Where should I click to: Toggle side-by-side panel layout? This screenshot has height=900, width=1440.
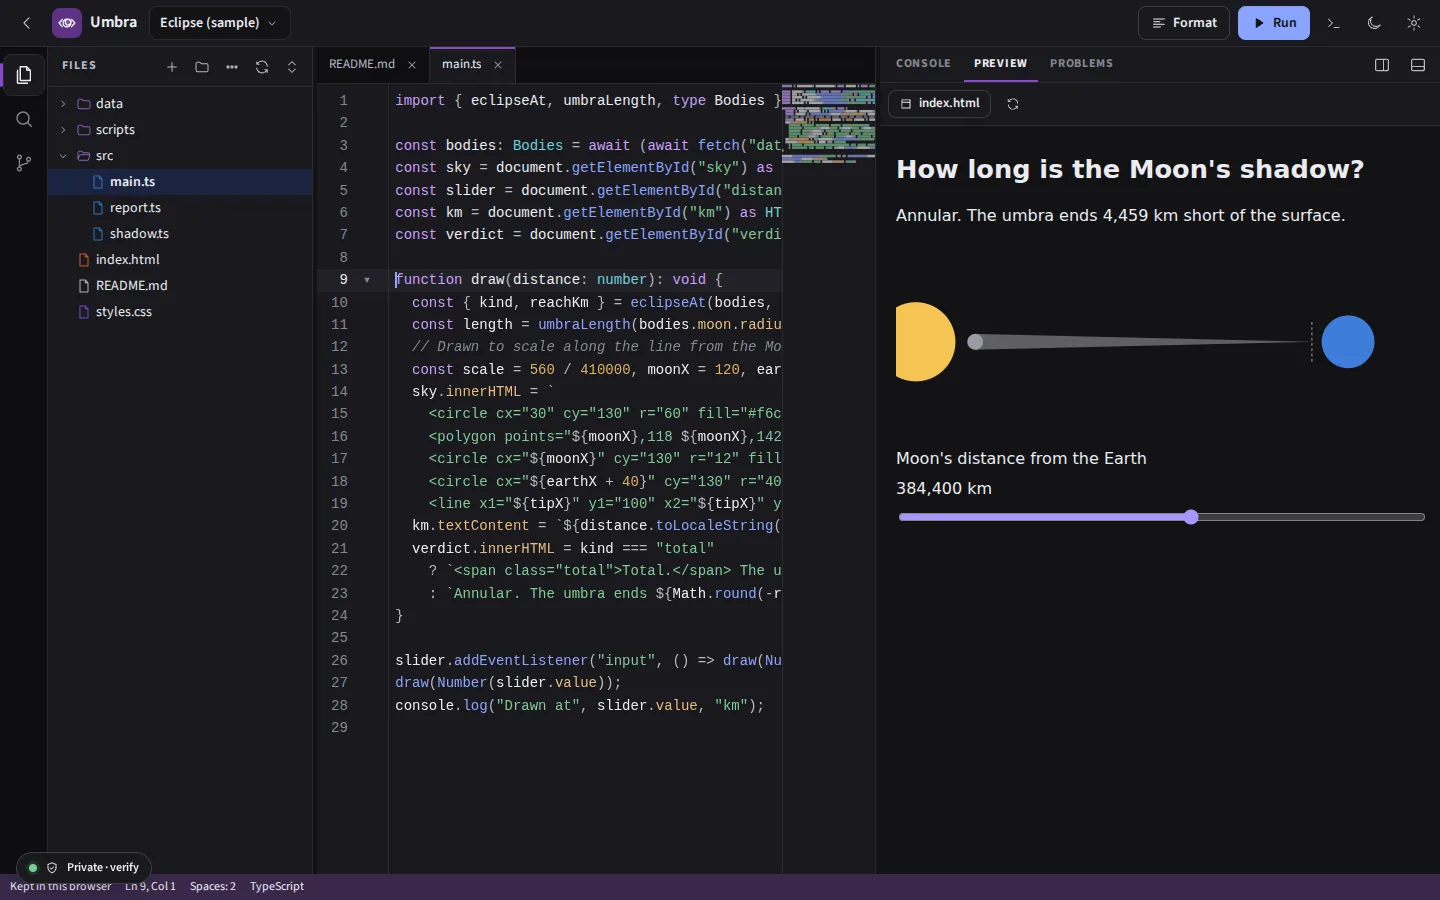[x=1382, y=65]
